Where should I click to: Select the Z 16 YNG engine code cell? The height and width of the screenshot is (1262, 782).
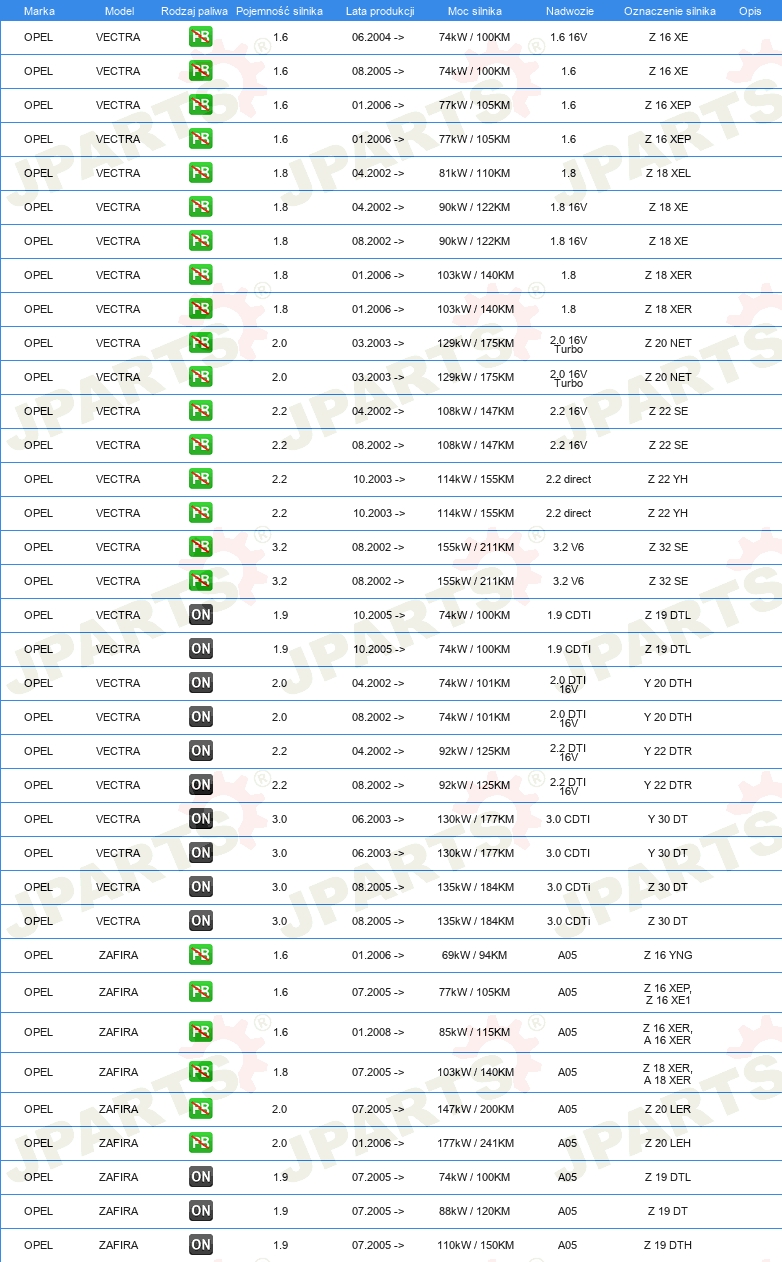click(x=668, y=955)
